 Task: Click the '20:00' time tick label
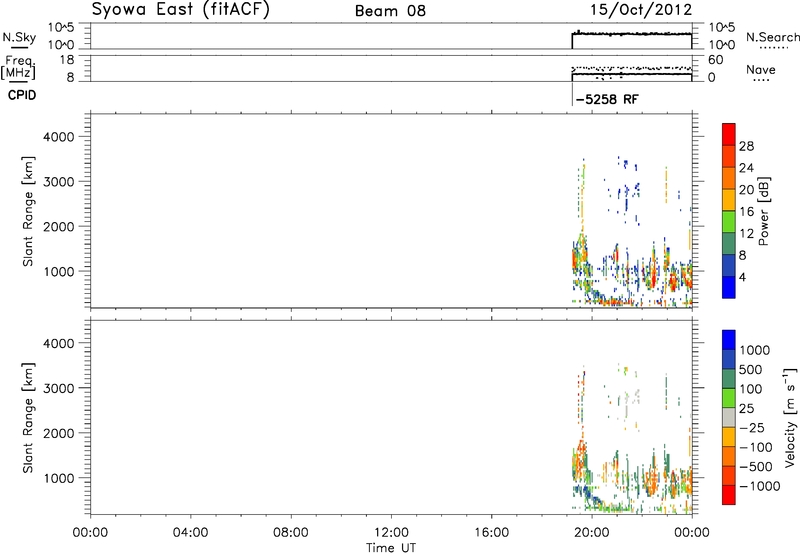(x=592, y=533)
